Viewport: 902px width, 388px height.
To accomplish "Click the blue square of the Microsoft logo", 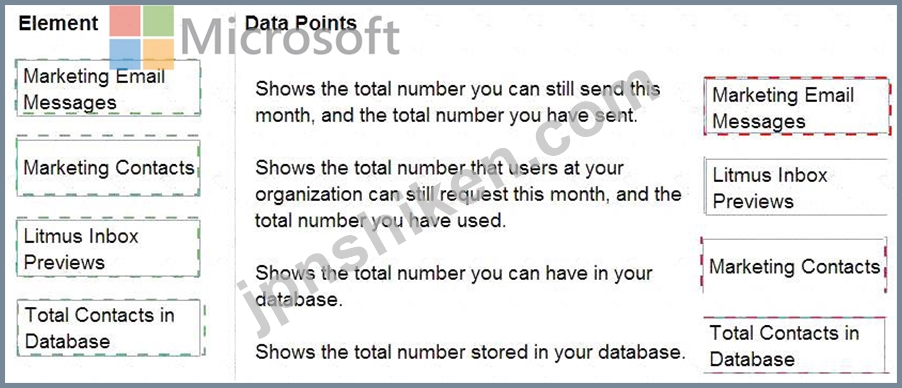I will click(125, 54).
